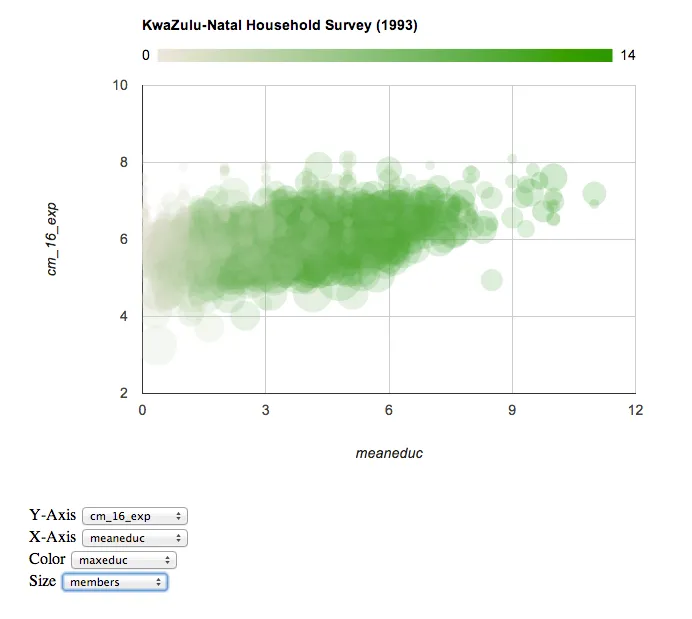The width and height of the screenshot is (692, 619).
Task: Click the y-axis tick label 2
Action: pos(124,393)
